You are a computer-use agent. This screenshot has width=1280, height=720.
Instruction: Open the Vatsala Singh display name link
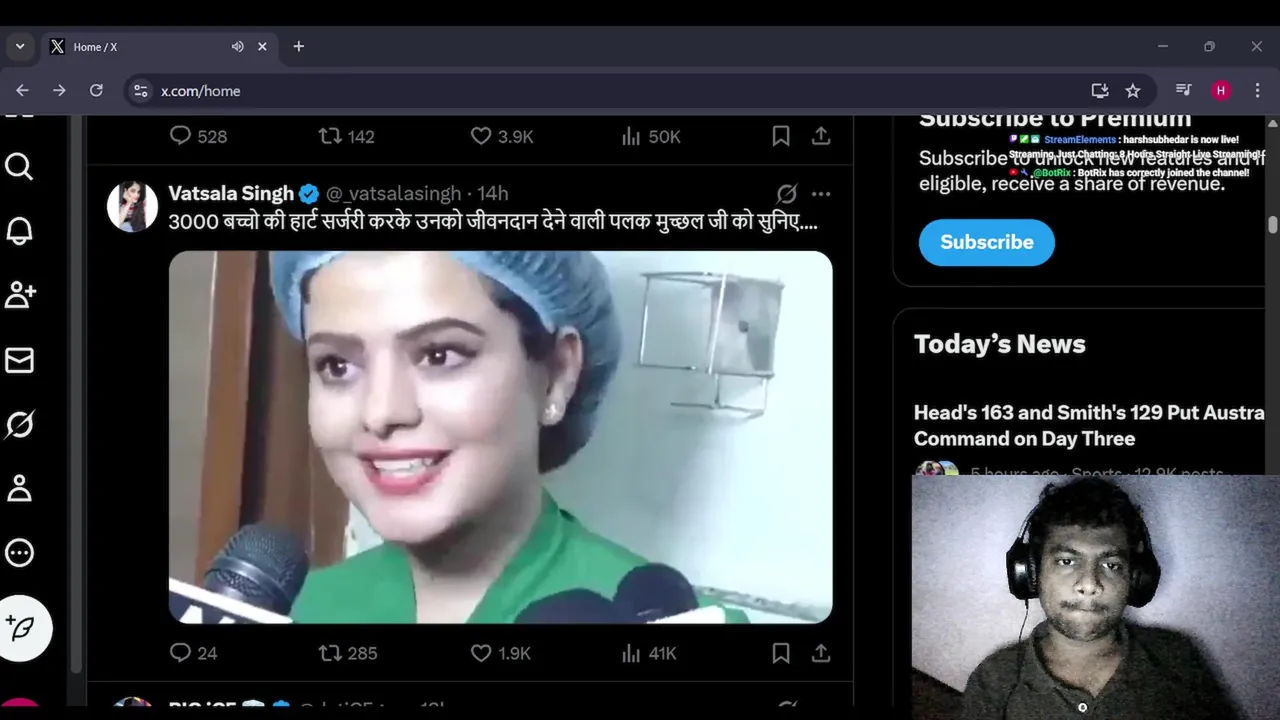point(231,193)
